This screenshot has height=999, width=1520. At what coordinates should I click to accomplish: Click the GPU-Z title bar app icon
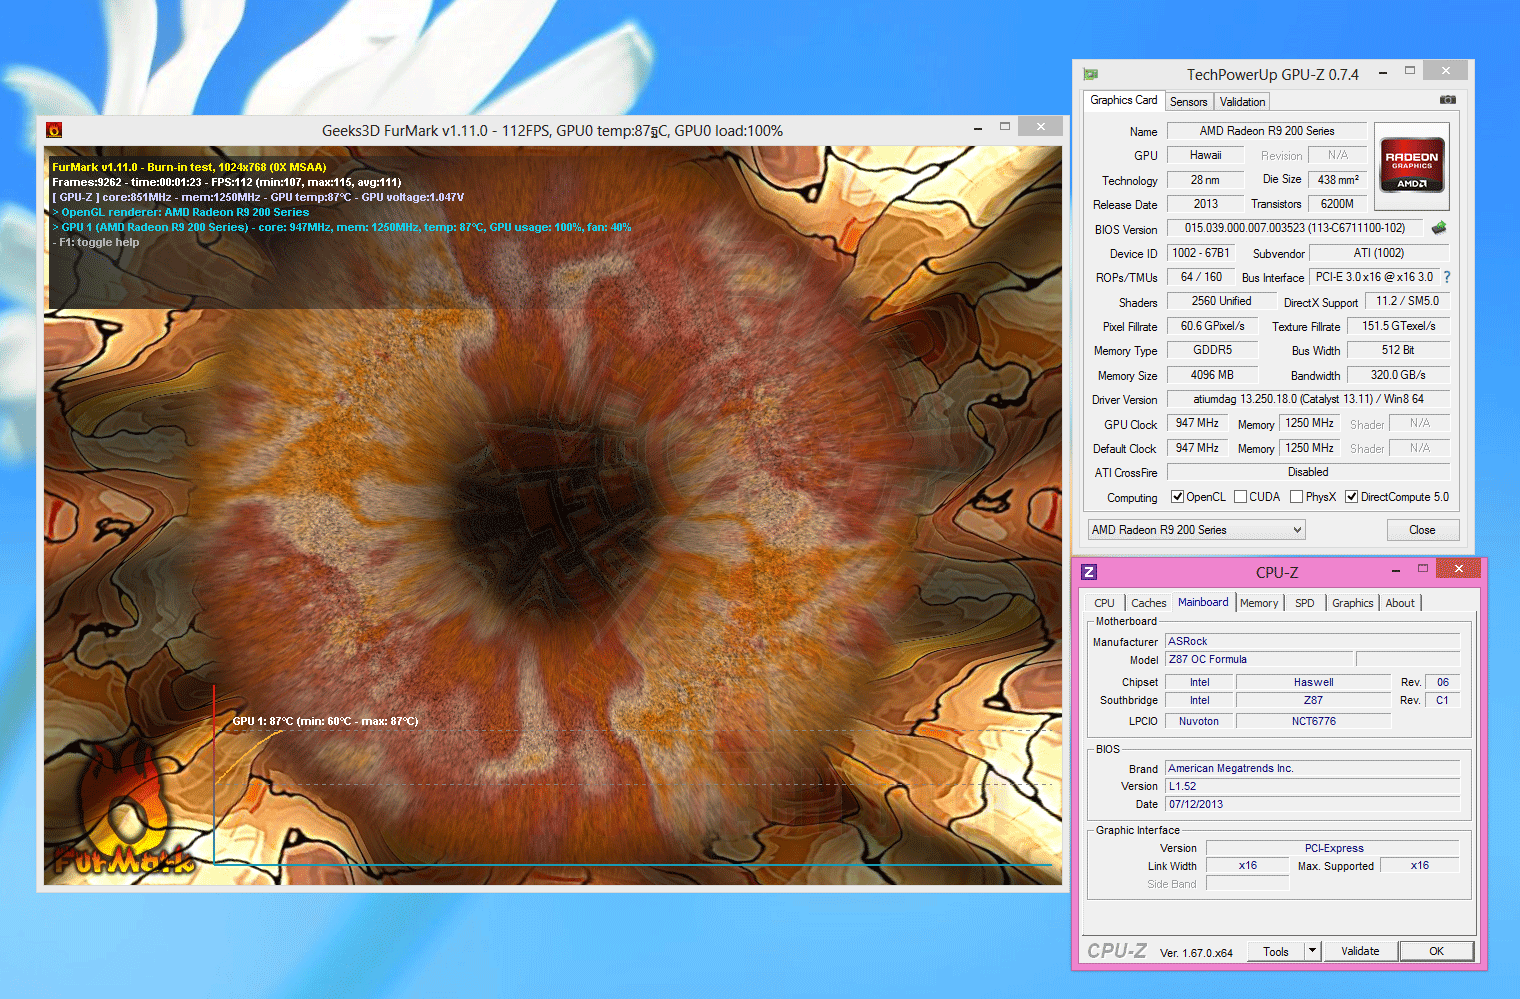pos(1091,74)
